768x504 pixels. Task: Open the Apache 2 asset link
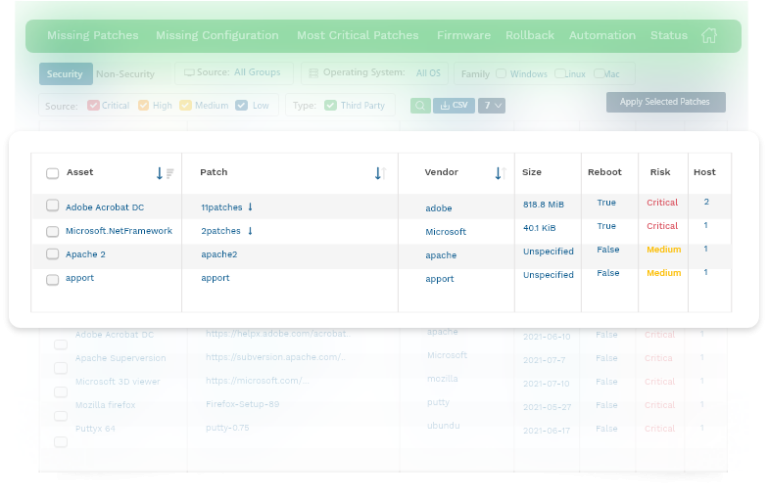pos(86,254)
